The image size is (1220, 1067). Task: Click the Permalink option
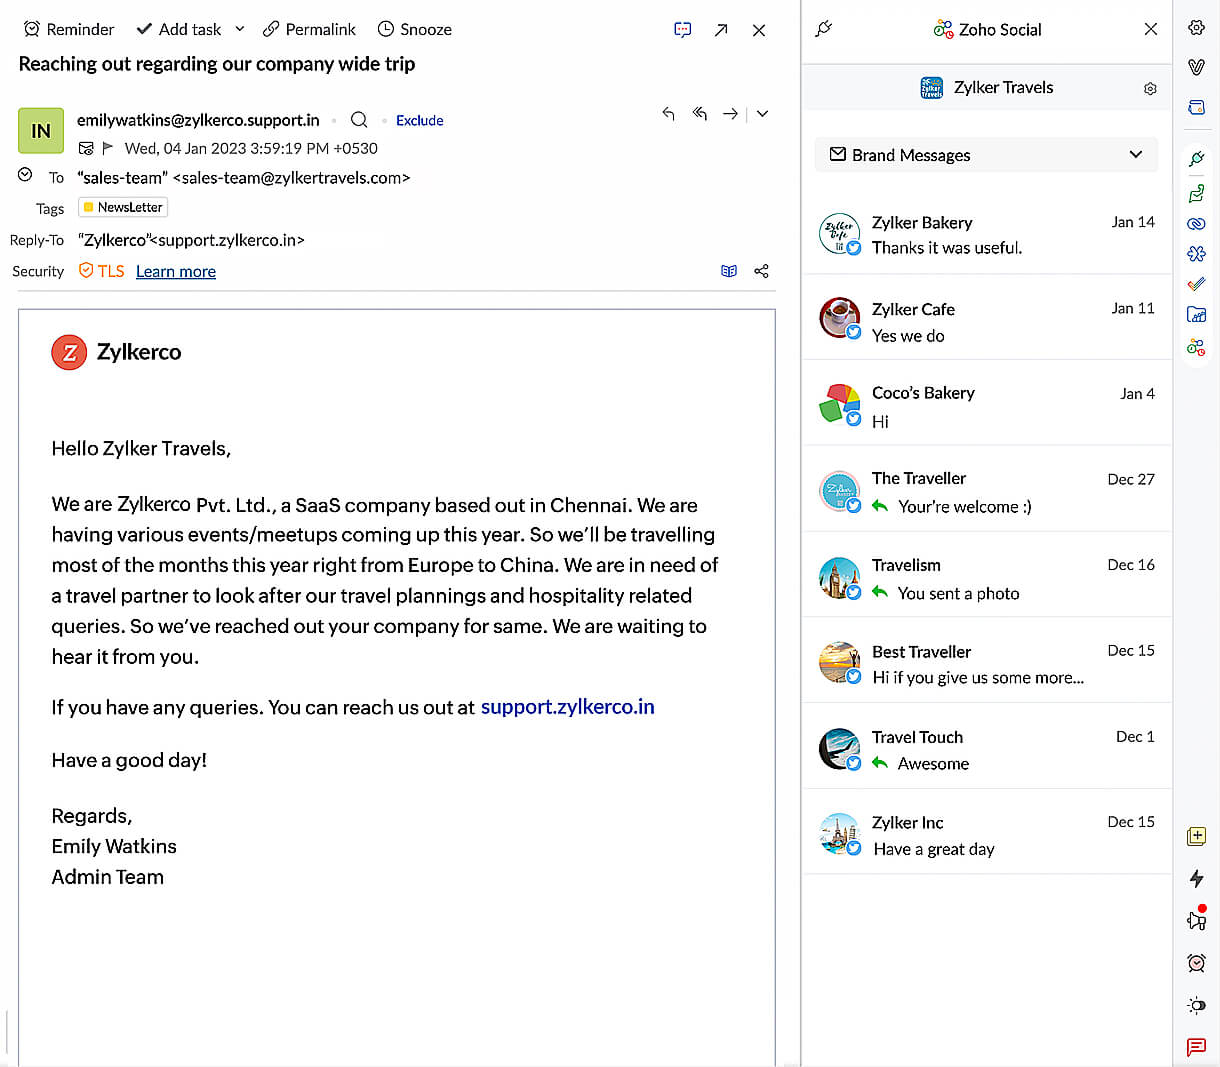309,29
